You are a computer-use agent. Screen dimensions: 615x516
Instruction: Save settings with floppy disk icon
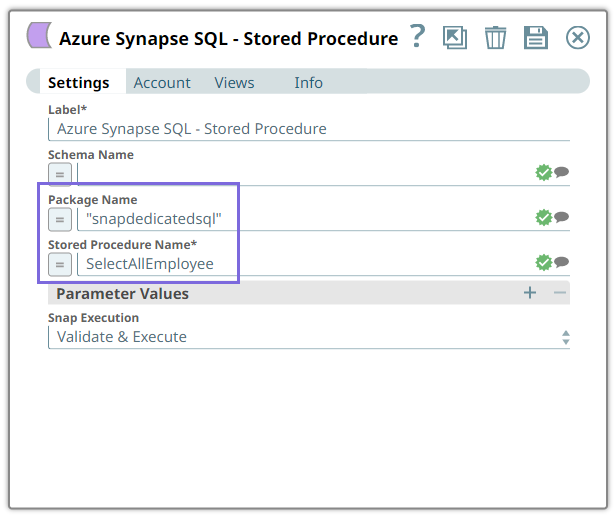[x=536, y=38]
